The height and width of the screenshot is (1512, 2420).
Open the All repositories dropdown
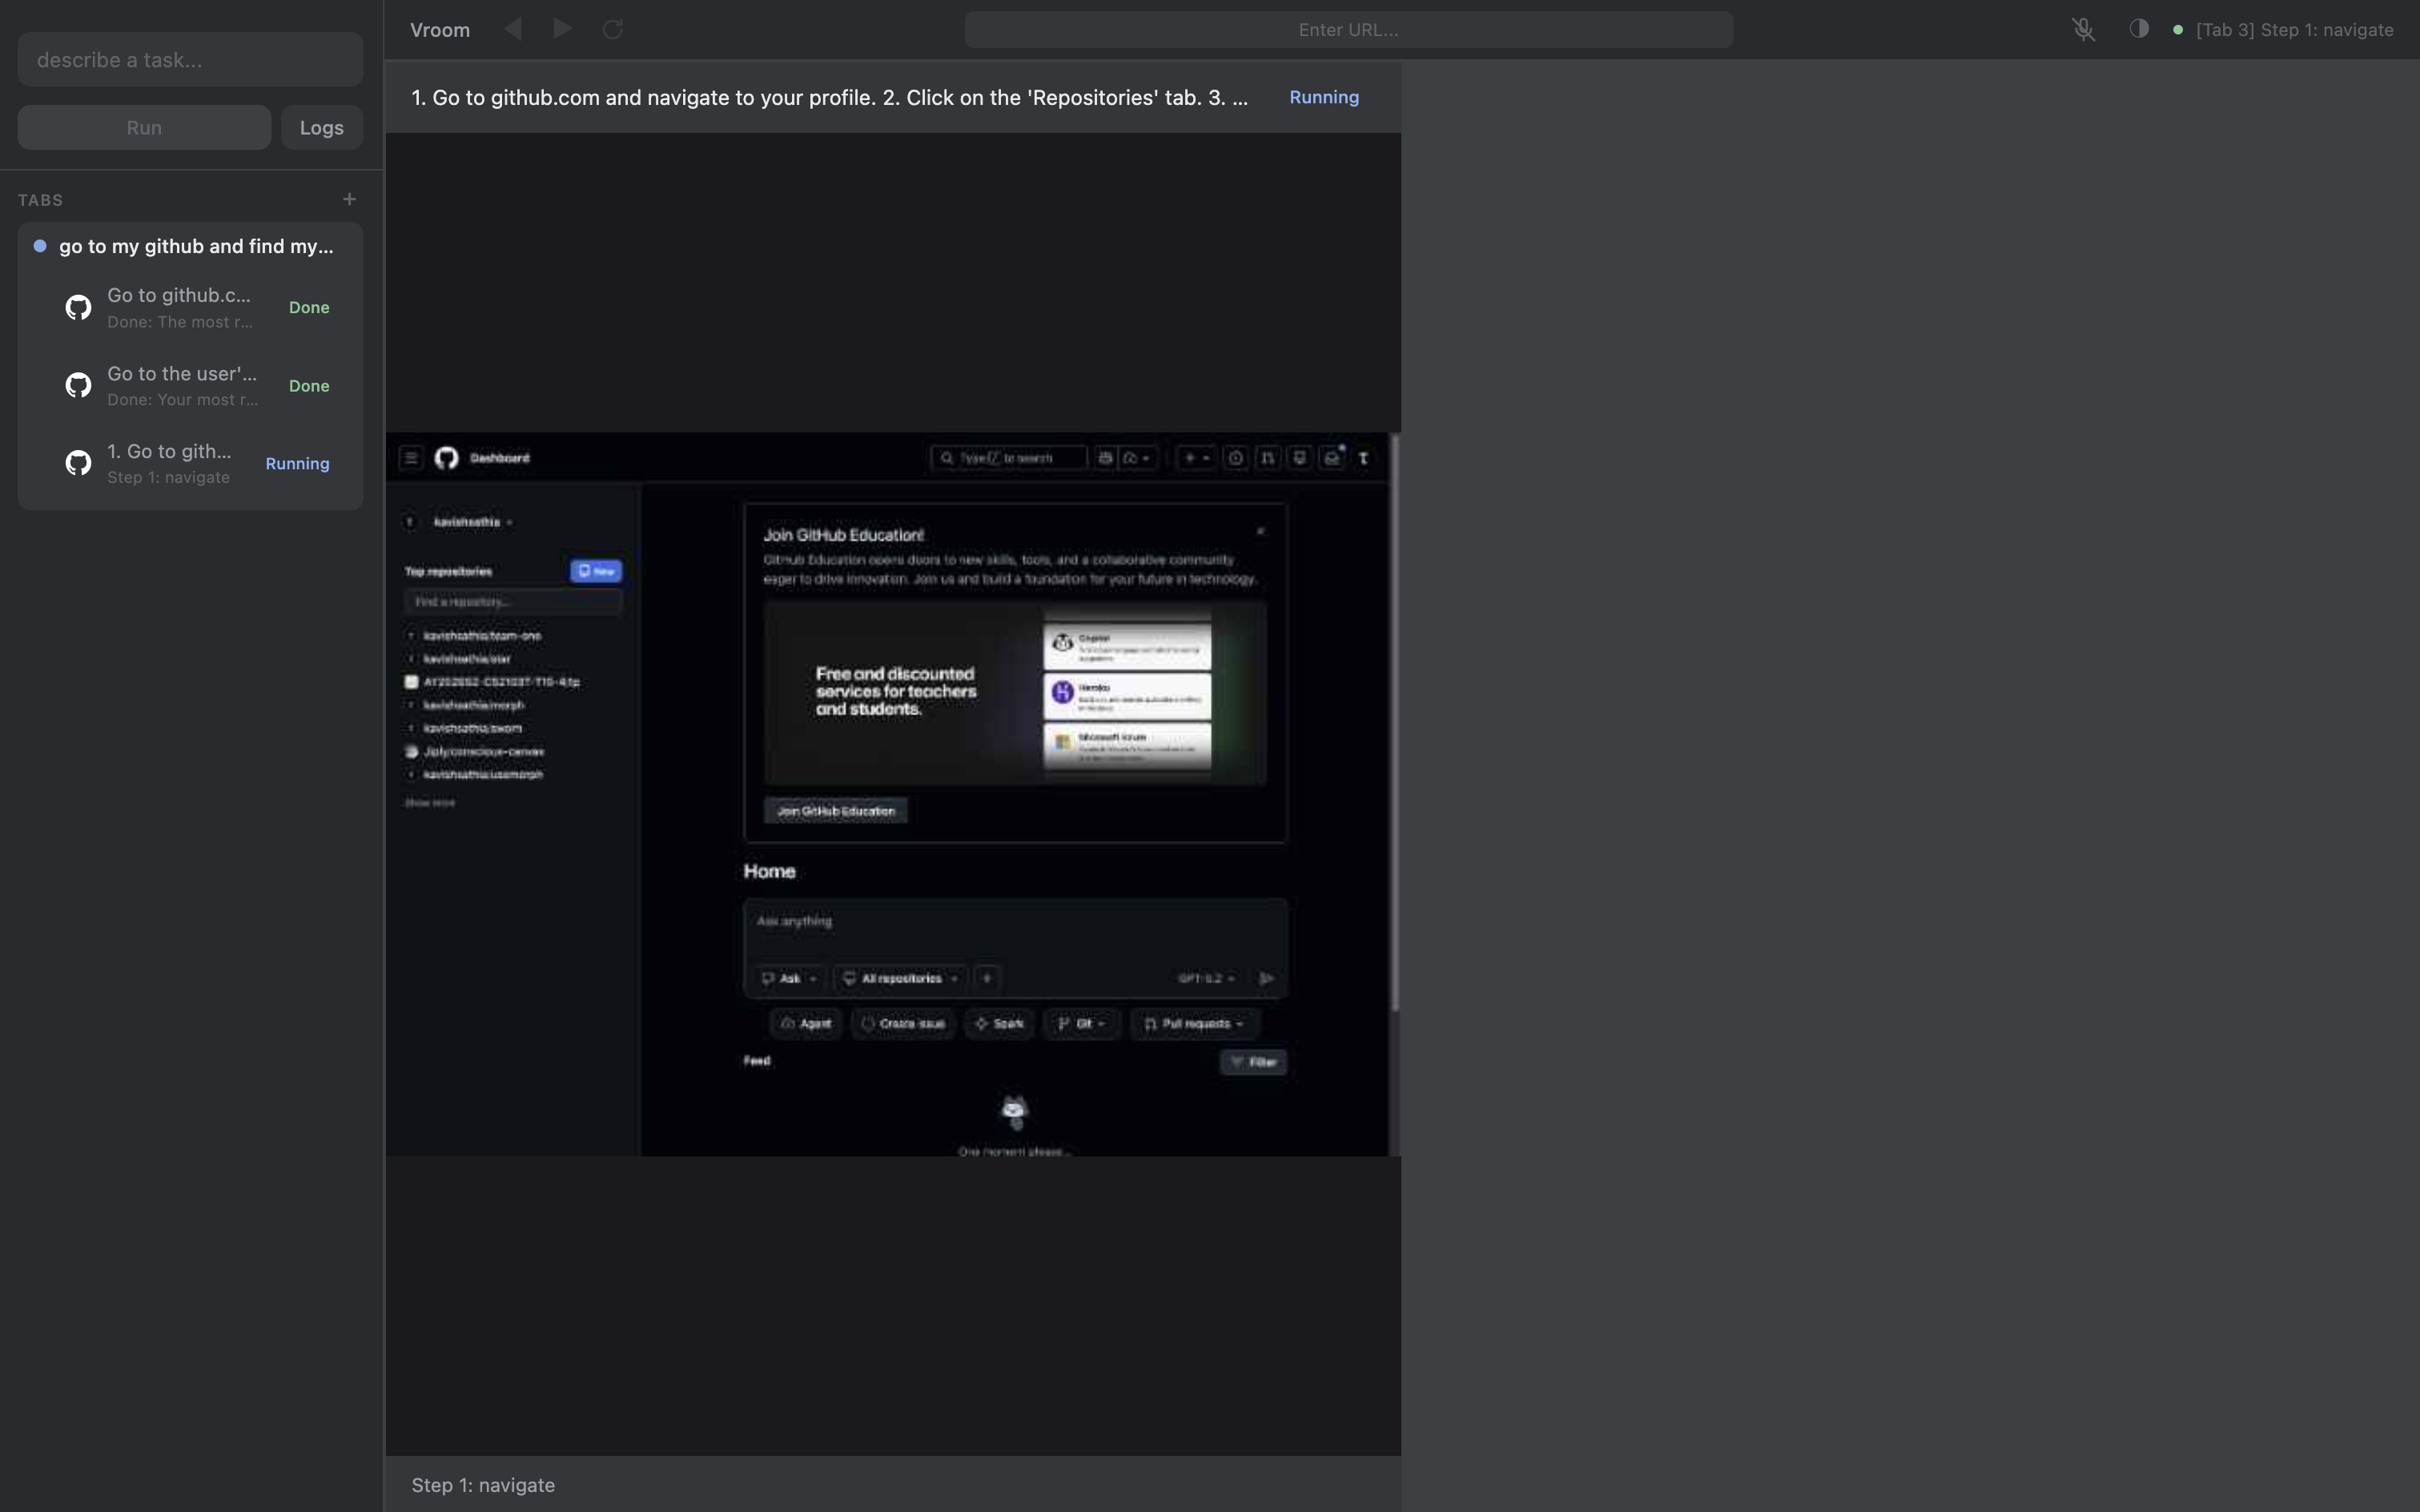(901, 978)
